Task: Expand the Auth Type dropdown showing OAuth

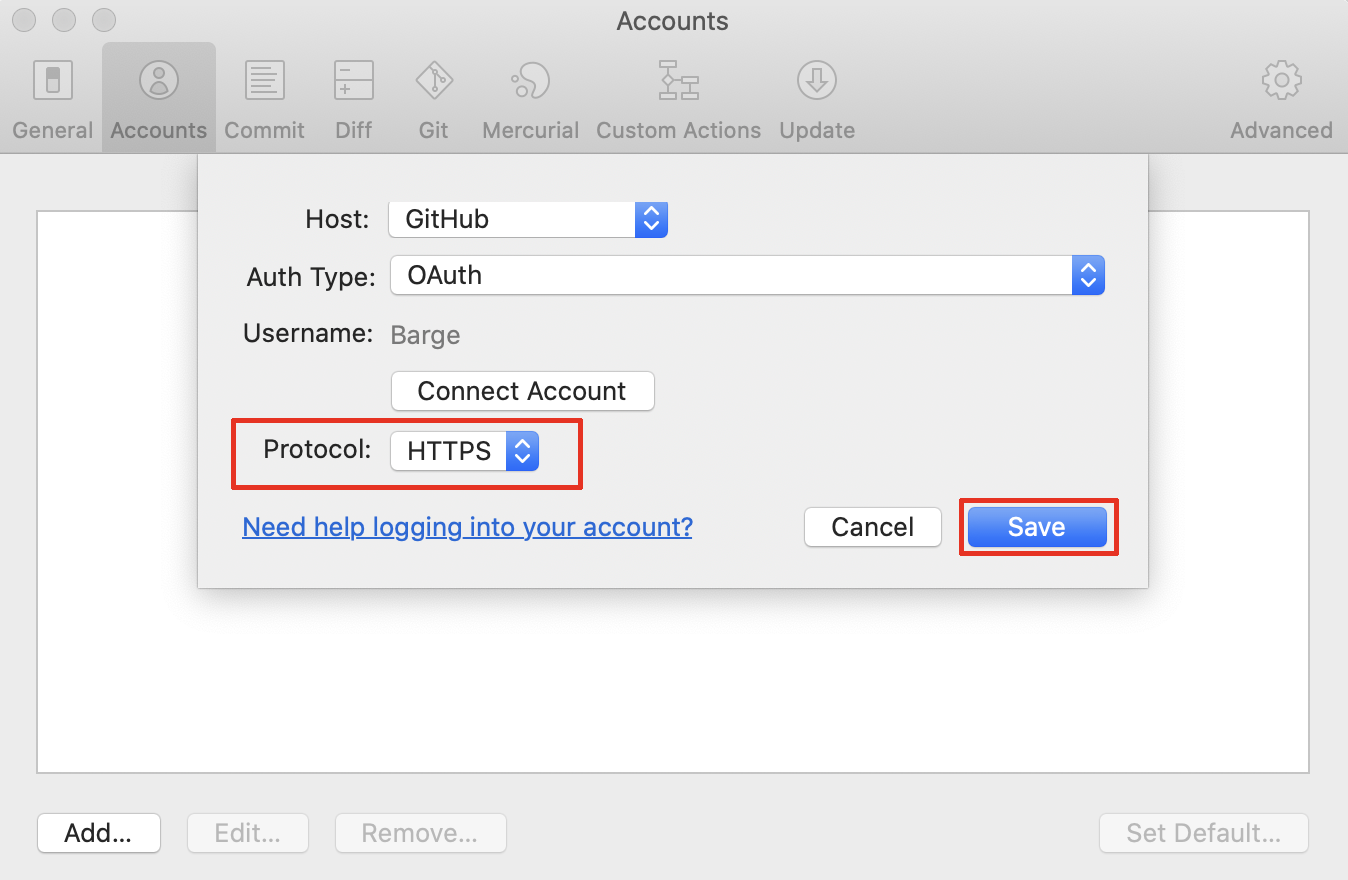Action: 748,275
